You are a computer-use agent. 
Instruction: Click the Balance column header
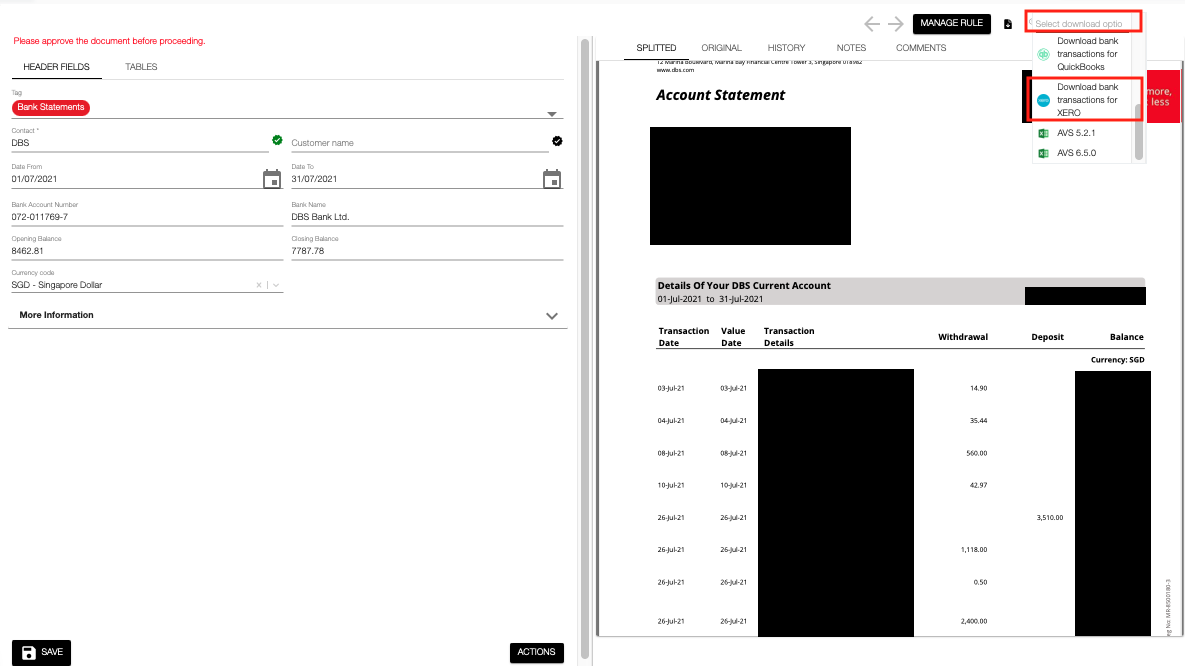coord(1126,337)
